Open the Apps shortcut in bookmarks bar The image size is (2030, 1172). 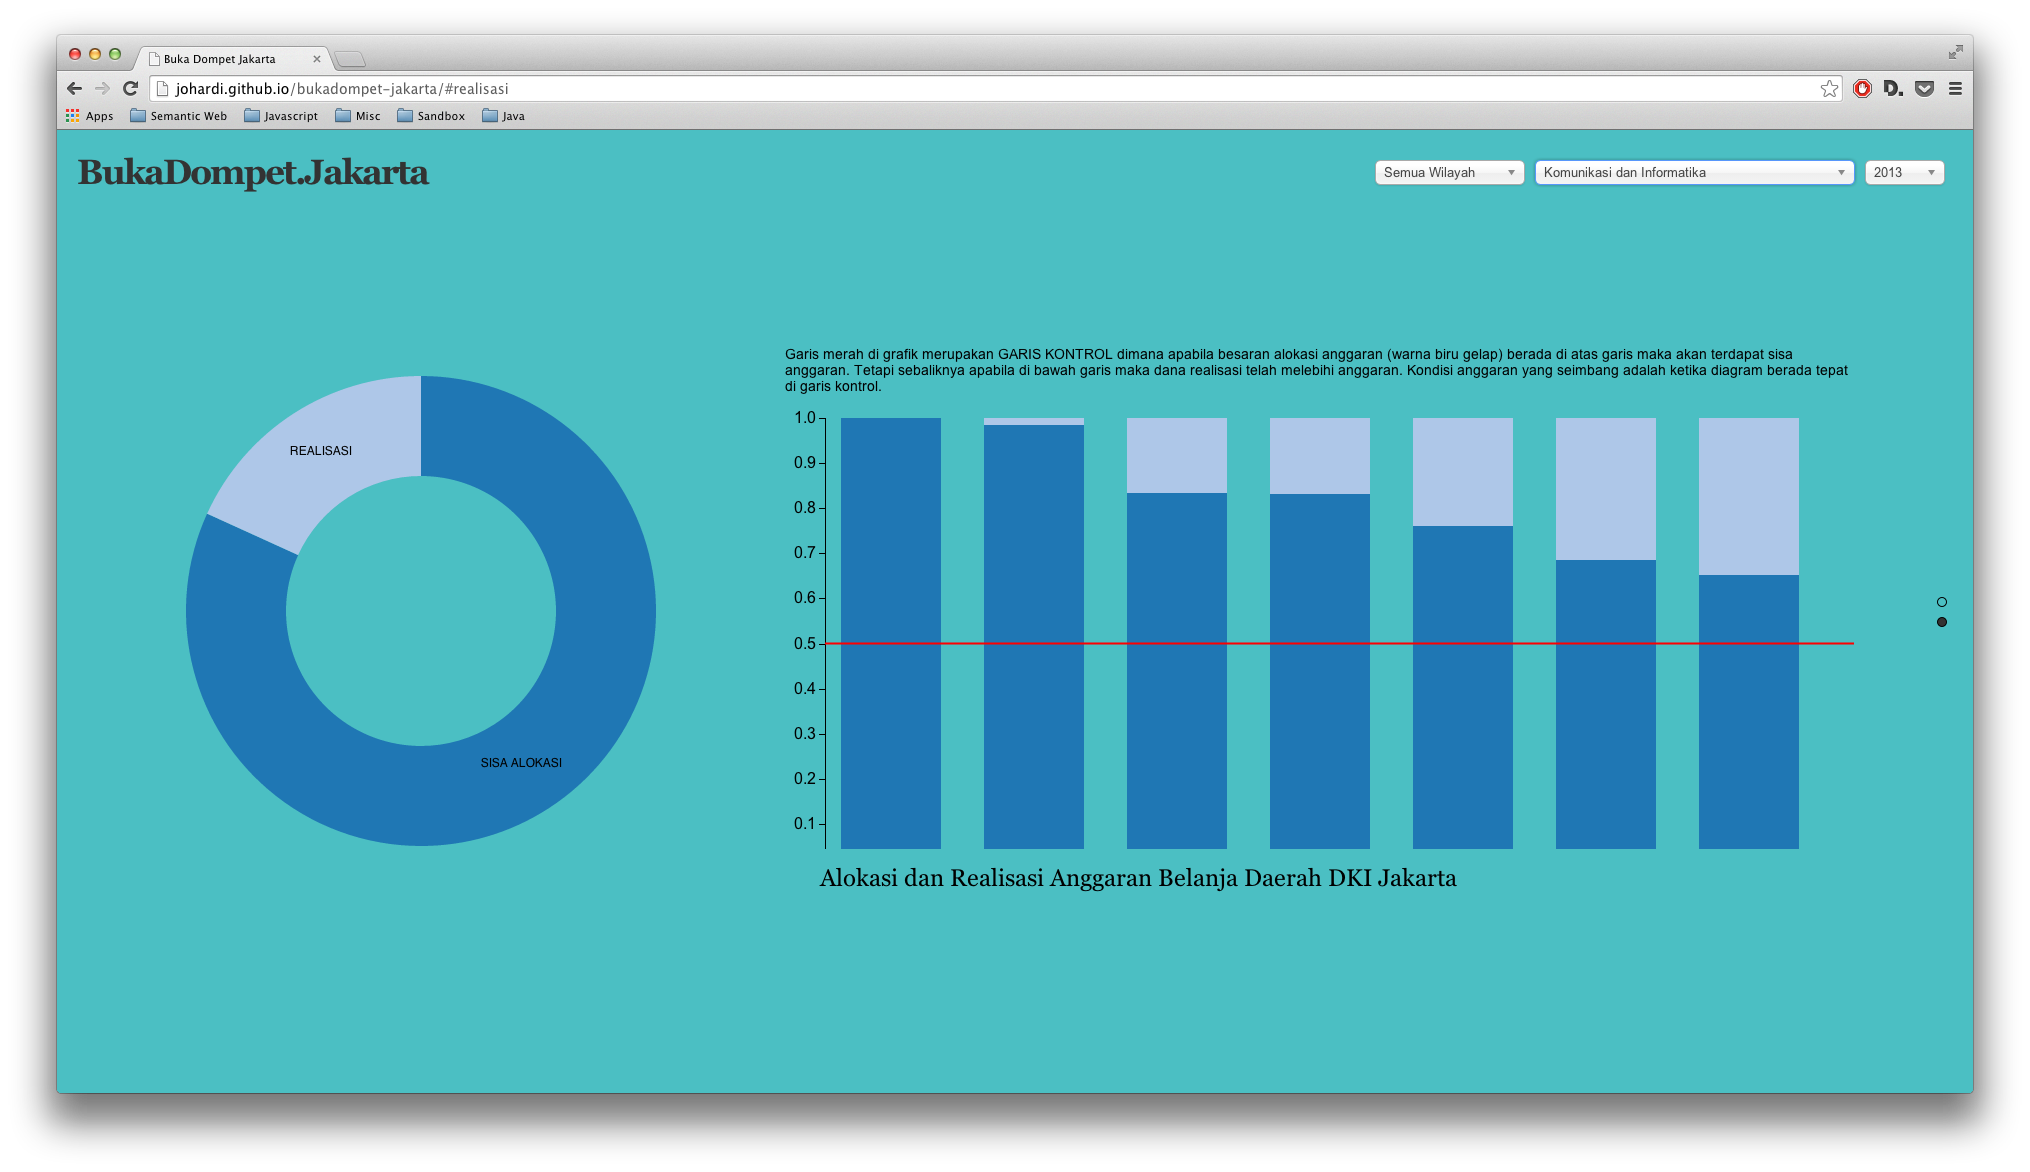coord(90,116)
